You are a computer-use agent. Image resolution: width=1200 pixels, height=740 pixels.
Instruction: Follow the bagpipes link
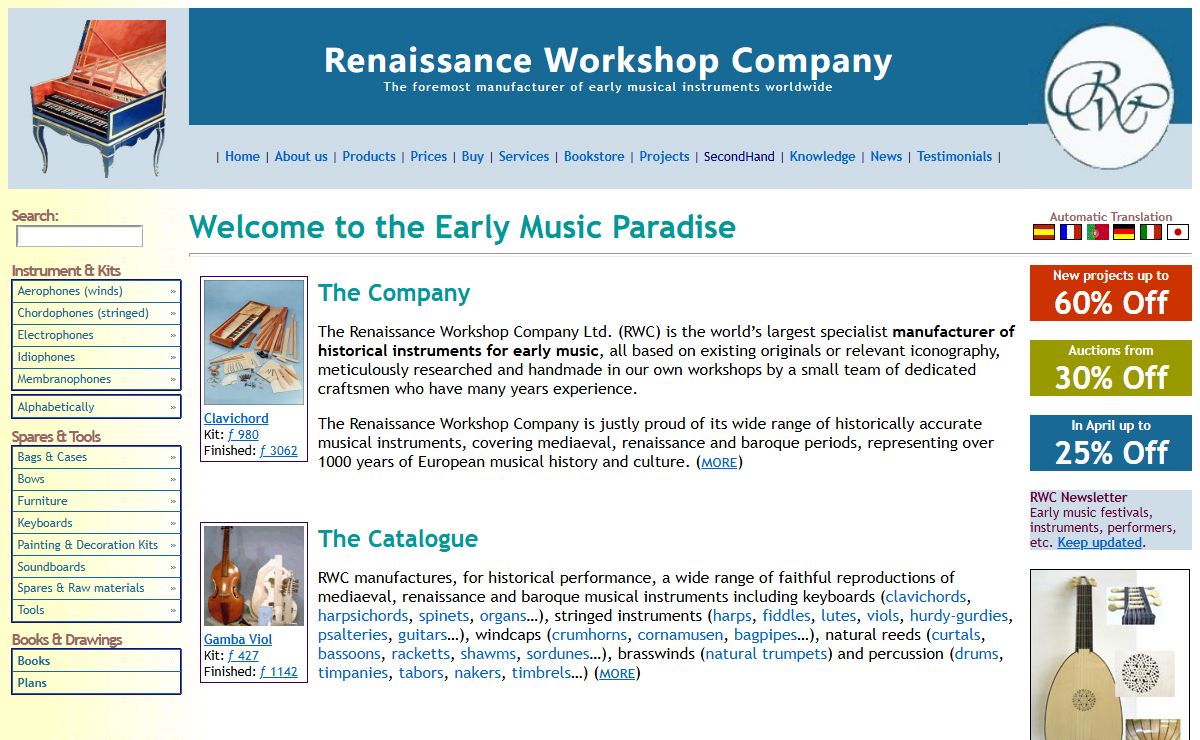click(766, 635)
